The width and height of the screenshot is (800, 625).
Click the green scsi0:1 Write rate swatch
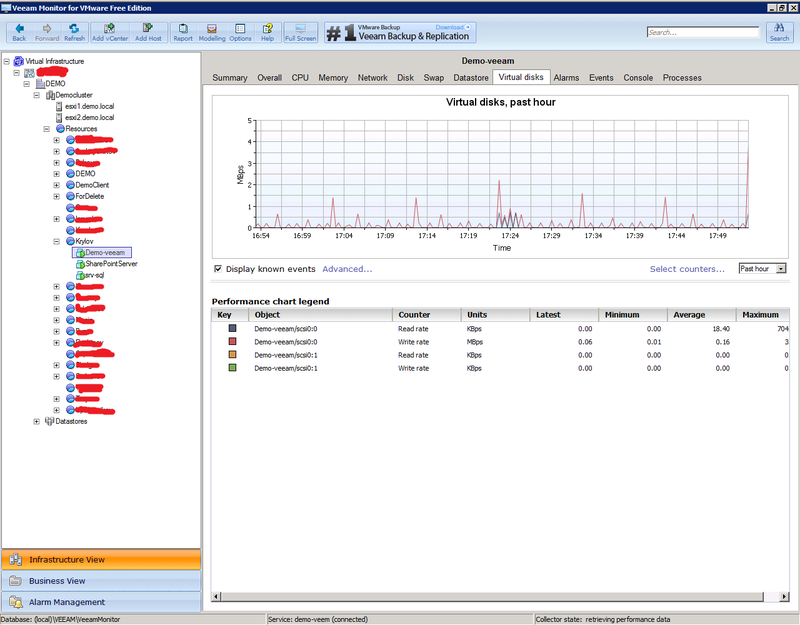tap(232, 367)
